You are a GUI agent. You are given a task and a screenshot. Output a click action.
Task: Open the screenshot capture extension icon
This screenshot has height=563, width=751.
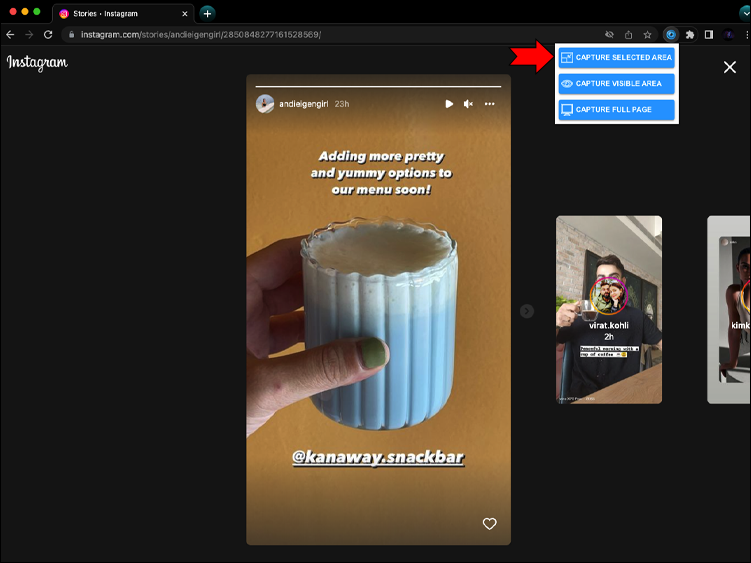pos(671,34)
